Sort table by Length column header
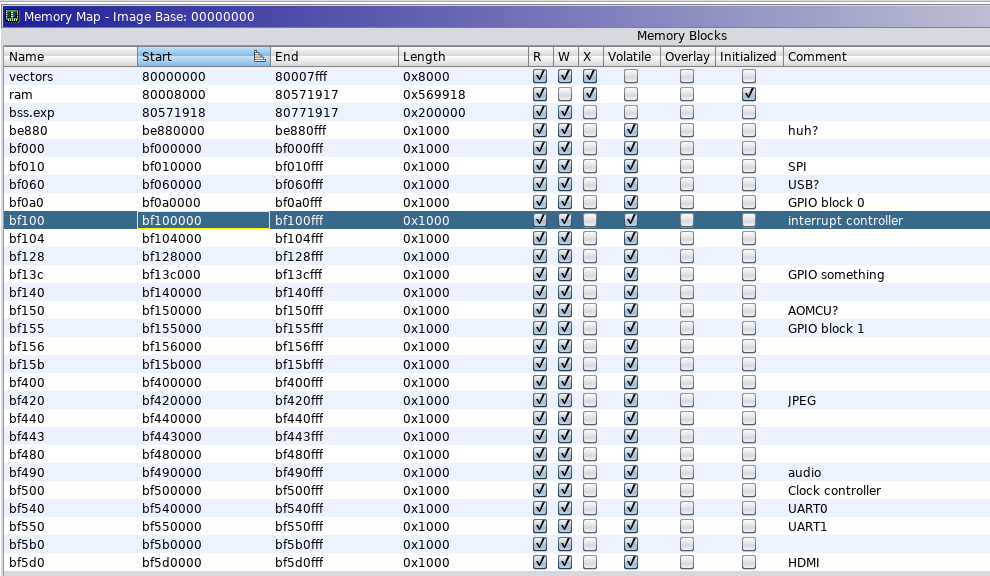Screen dimensions: 990x576 (x=462, y=57)
